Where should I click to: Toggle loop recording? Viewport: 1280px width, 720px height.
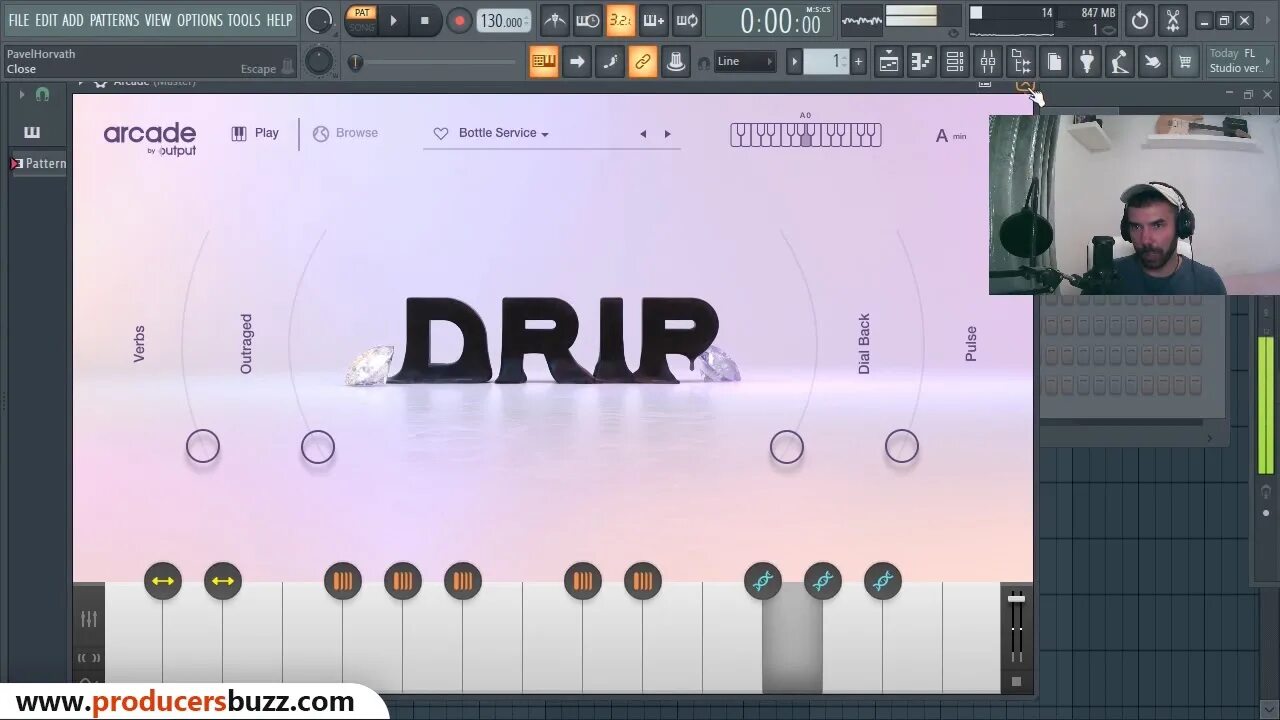pos(687,20)
